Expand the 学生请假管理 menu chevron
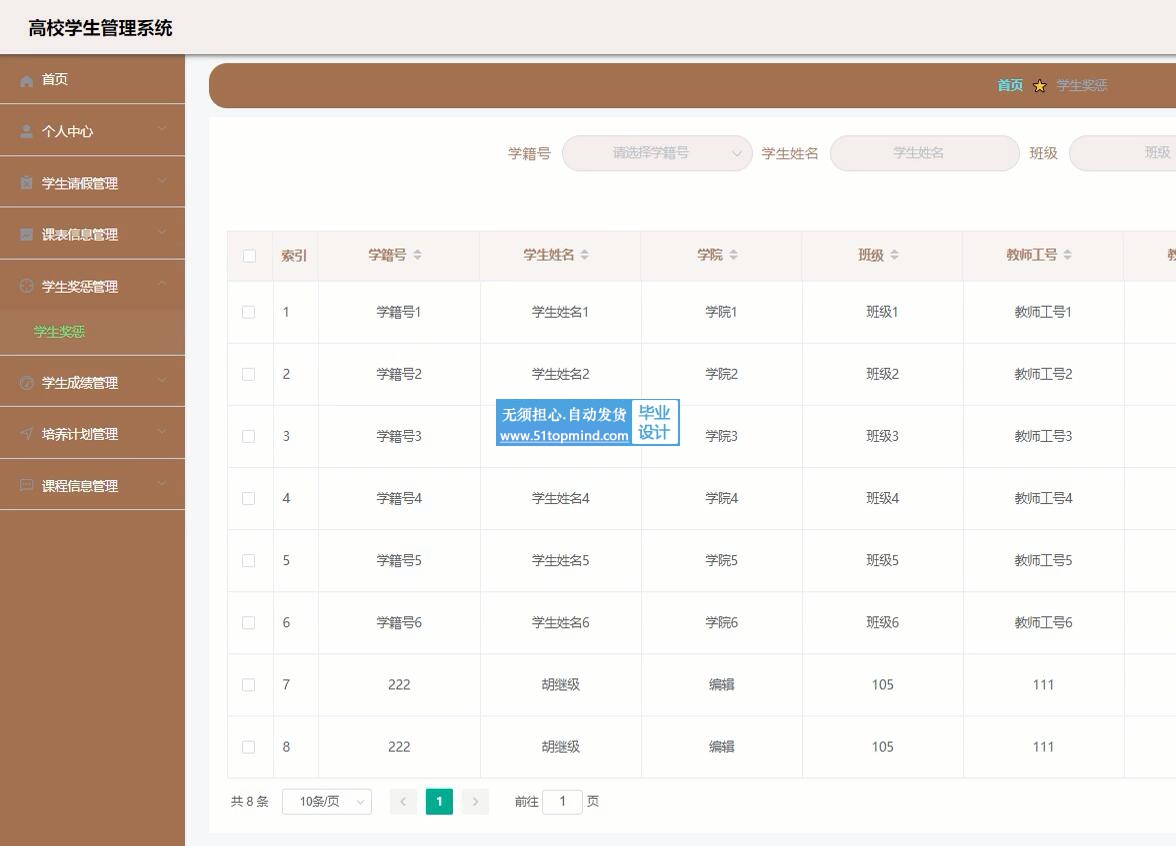 [162, 181]
